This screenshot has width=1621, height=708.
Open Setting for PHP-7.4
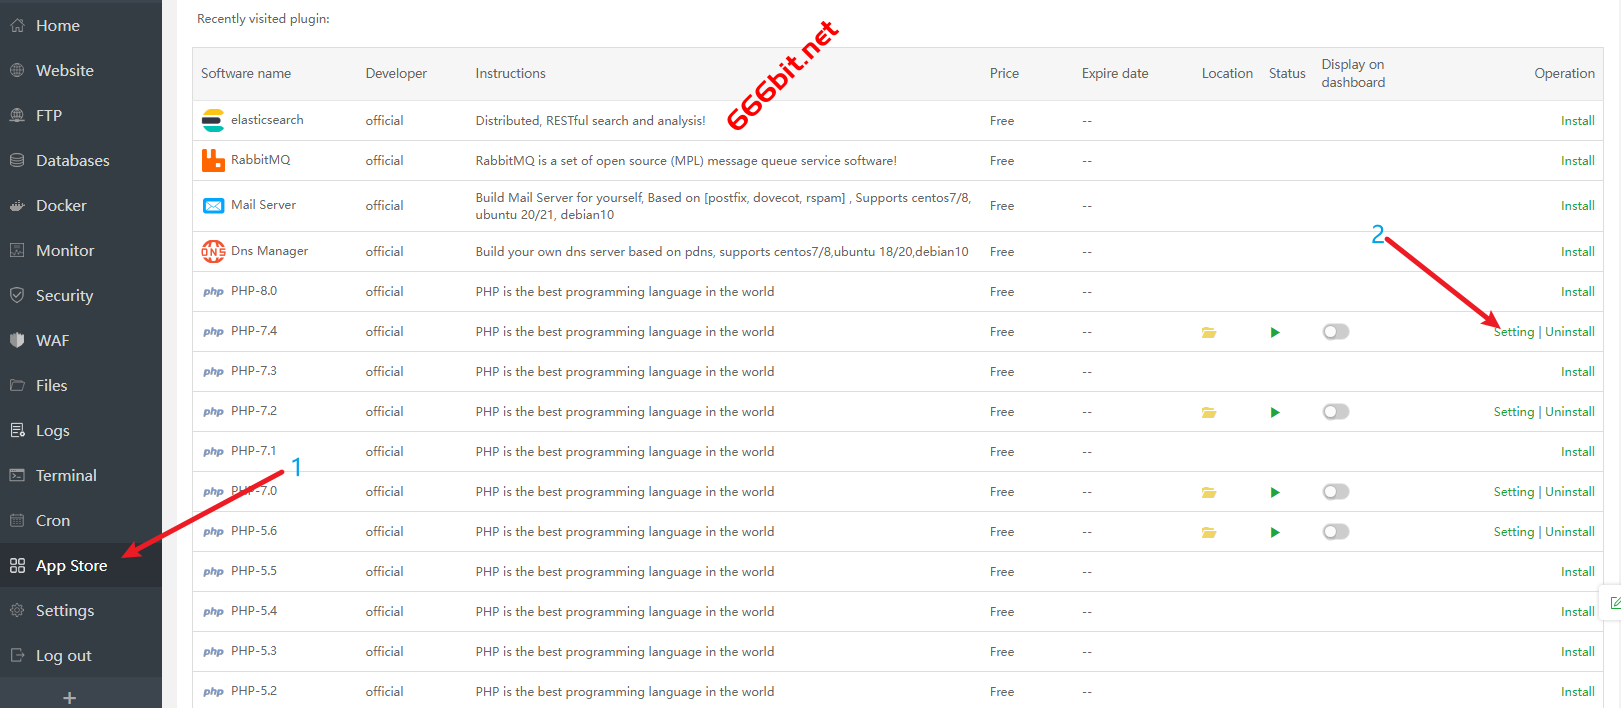coord(1514,332)
